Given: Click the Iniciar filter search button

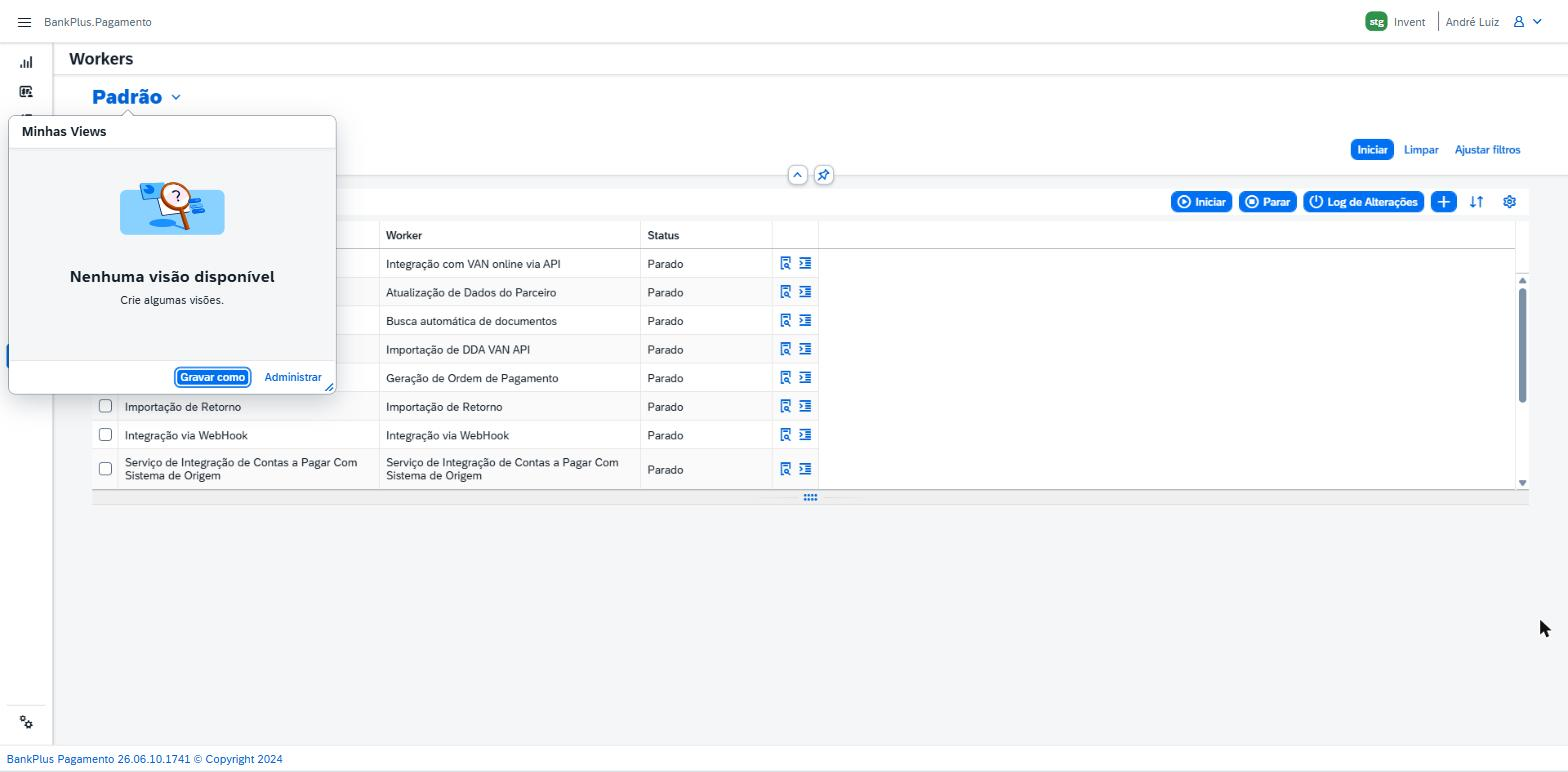Looking at the screenshot, I should point(1372,150).
